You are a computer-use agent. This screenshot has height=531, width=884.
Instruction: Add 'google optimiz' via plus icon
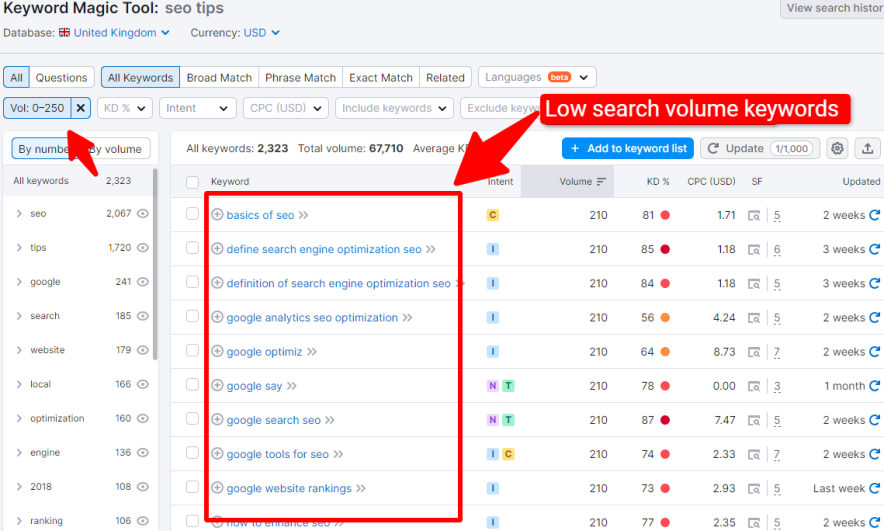[x=217, y=351]
